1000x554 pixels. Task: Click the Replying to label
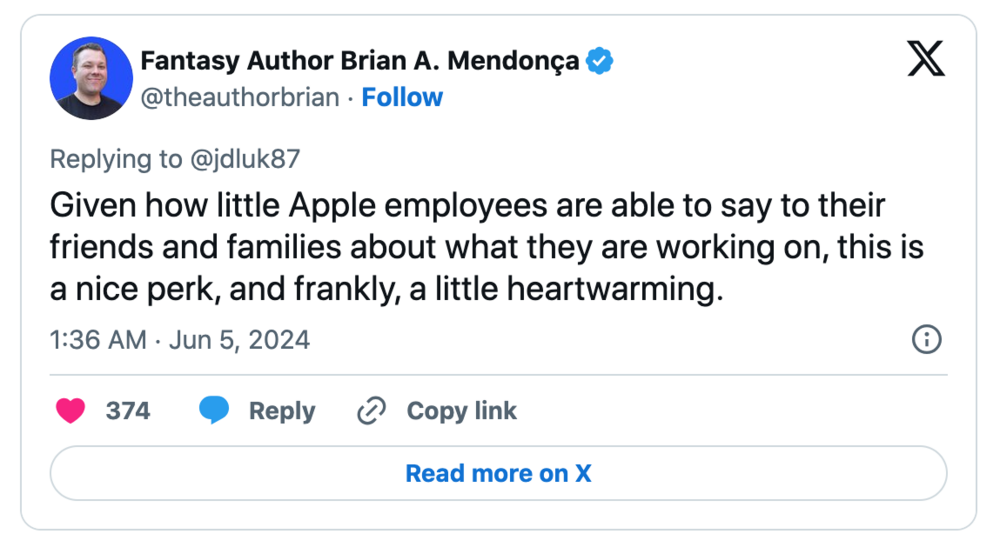pyautogui.click(x=113, y=159)
